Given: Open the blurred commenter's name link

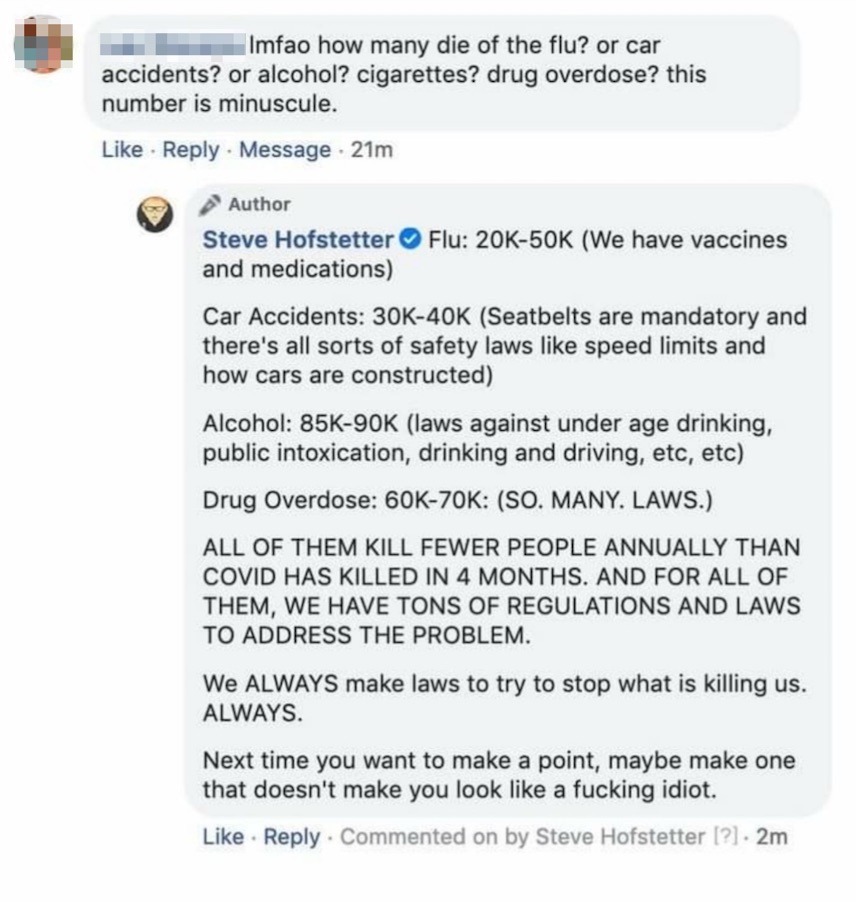Looking at the screenshot, I should coord(172,44).
